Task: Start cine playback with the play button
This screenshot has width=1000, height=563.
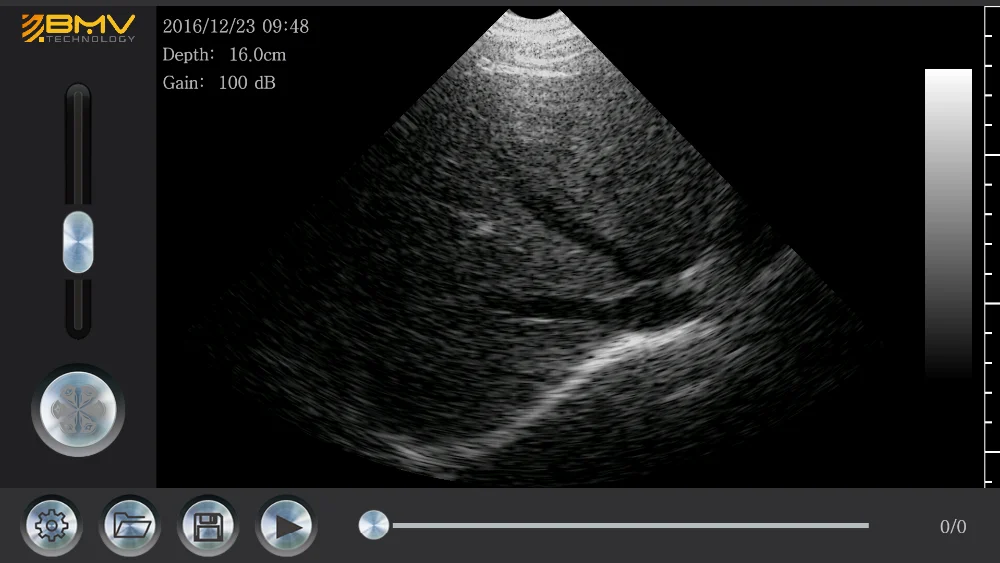Action: tap(286, 526)
